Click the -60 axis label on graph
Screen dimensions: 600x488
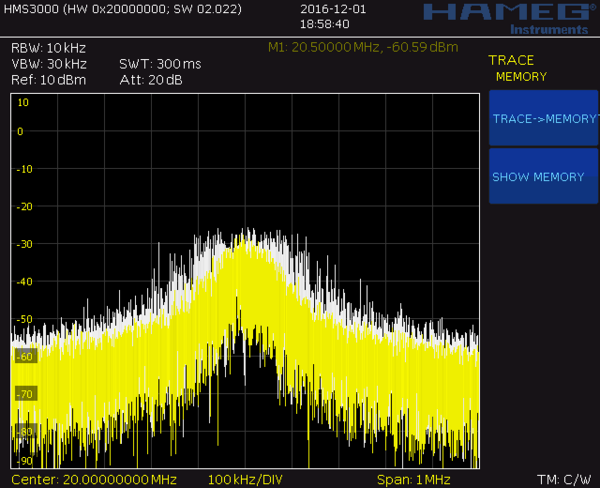click(26, 356)
